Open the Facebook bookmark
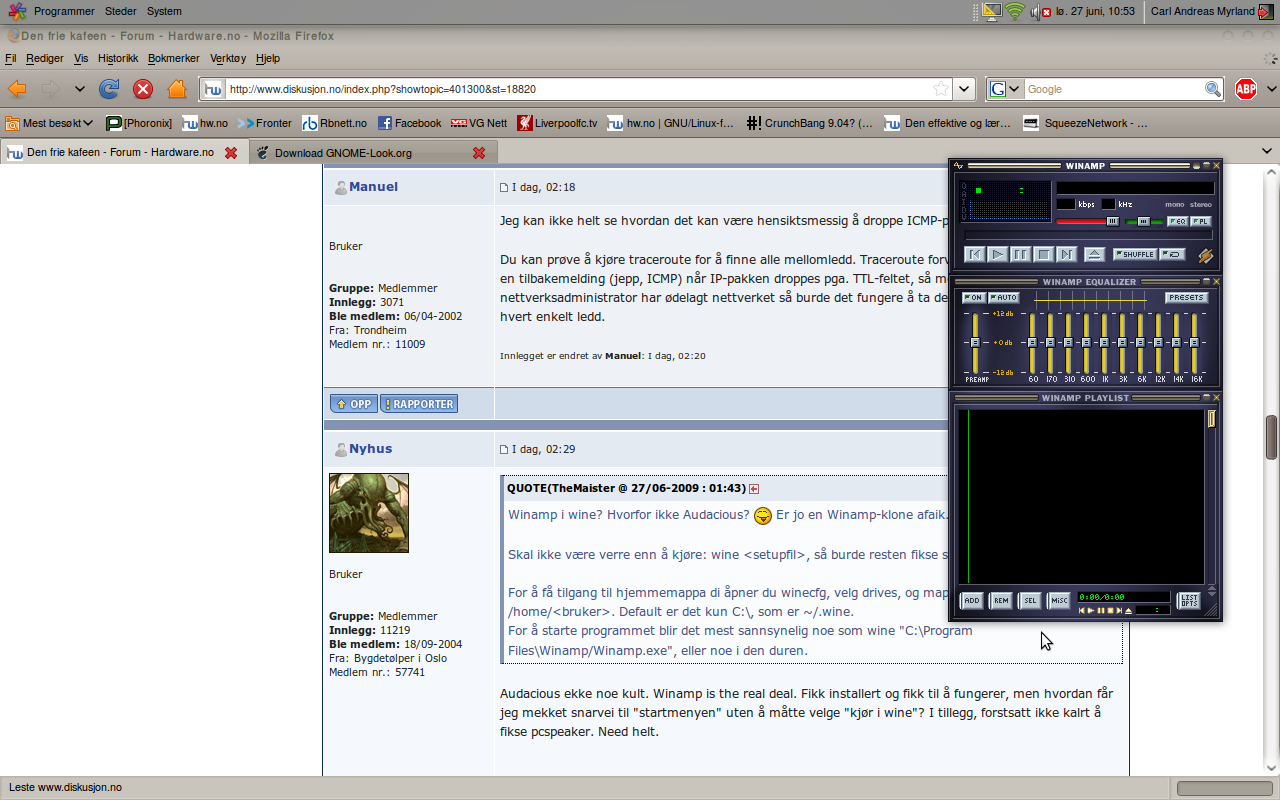1280x800 pixels. (409, 123)
